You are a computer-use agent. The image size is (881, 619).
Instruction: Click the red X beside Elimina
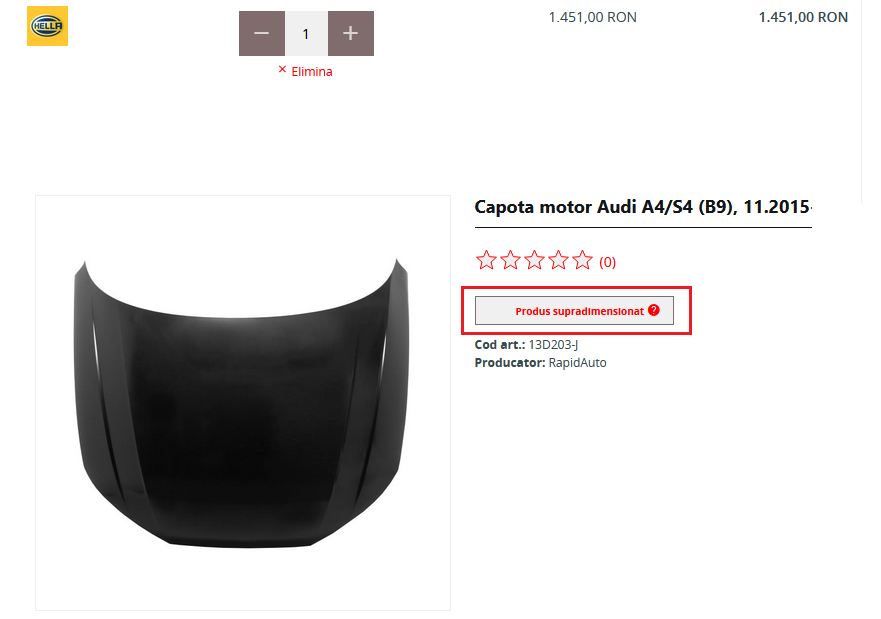click(x=282, y=70)
